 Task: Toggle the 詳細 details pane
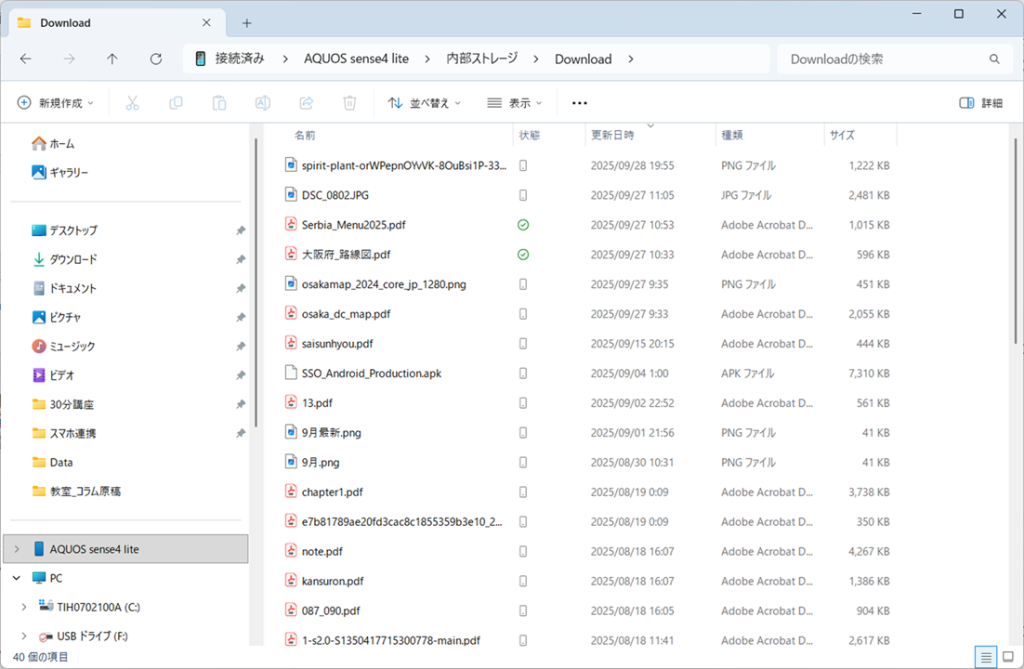(980, 103)
